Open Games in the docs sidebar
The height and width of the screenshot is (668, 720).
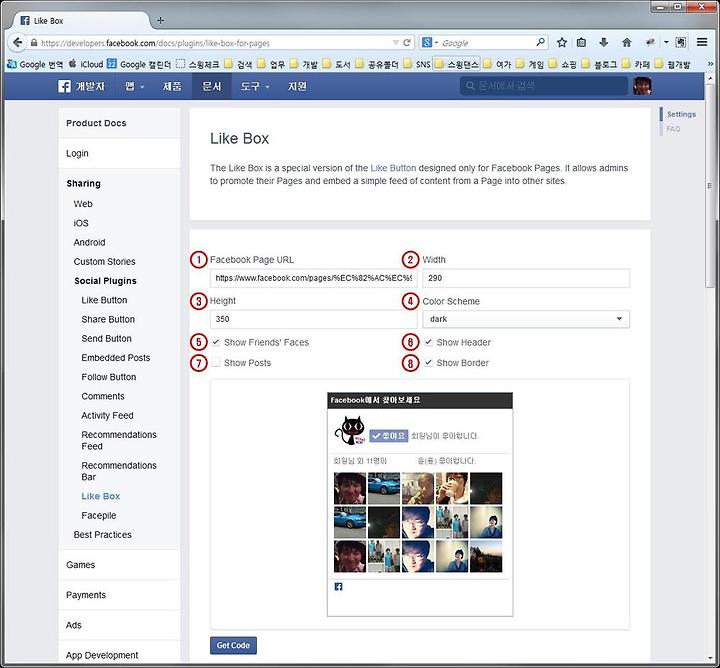point(80,565)
